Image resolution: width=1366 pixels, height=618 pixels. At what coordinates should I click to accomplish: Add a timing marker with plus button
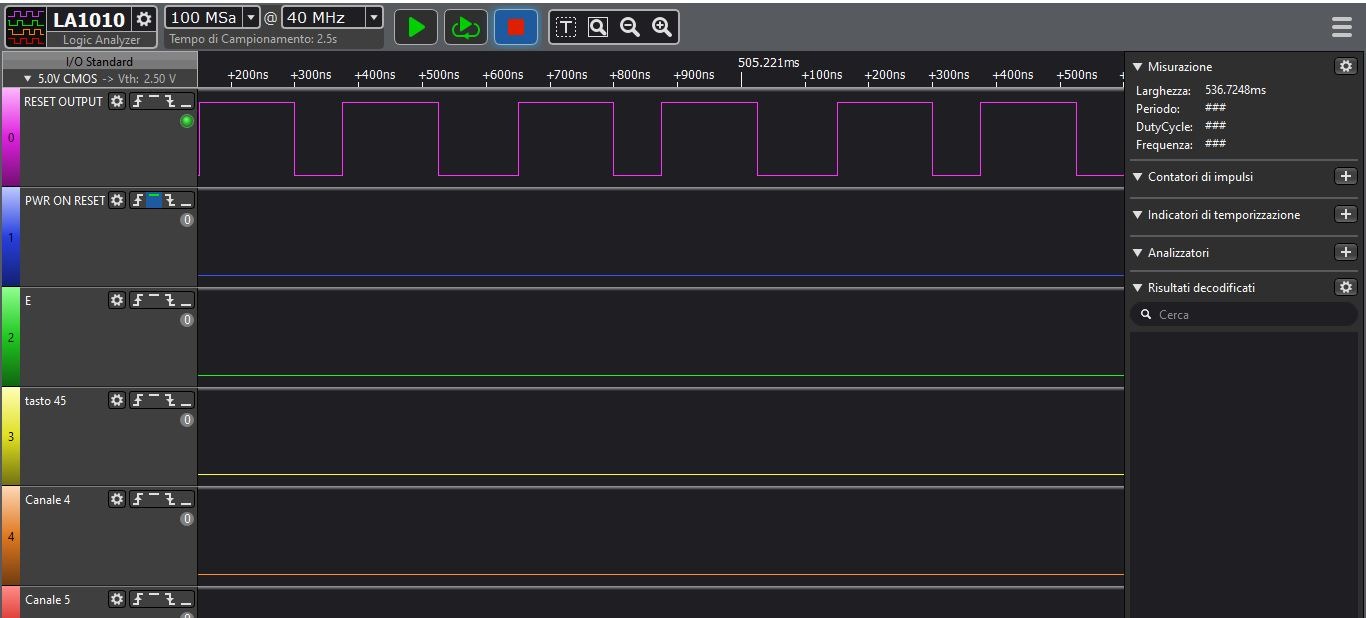click(x=1346, y=214)
